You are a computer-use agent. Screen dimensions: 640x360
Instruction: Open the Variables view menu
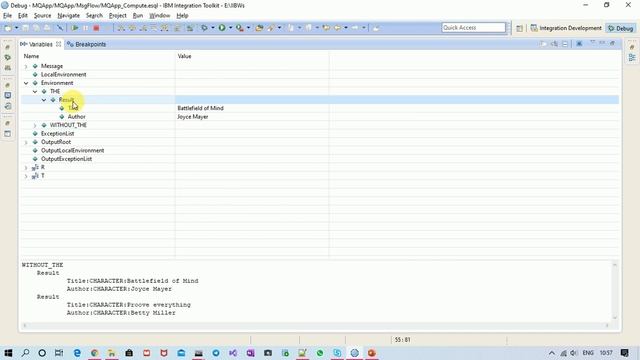(593, 43)
